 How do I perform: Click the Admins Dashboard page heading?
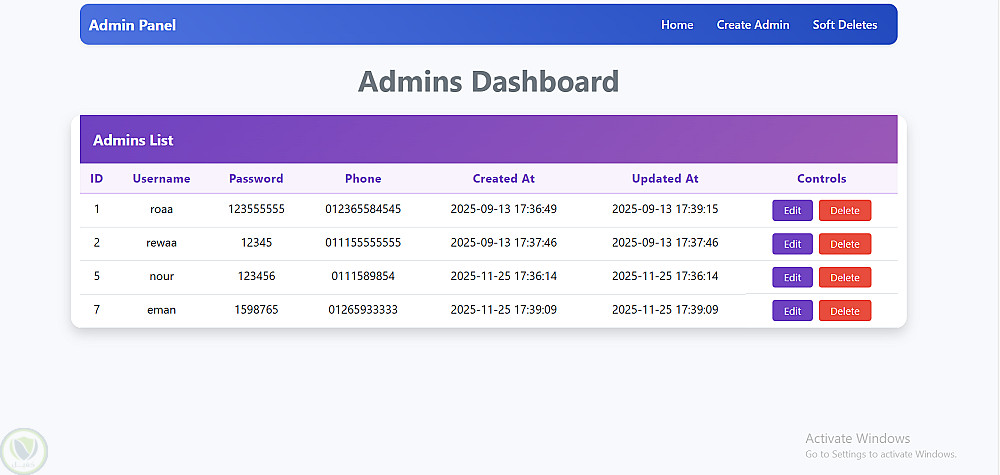click(x=488, y=81)
